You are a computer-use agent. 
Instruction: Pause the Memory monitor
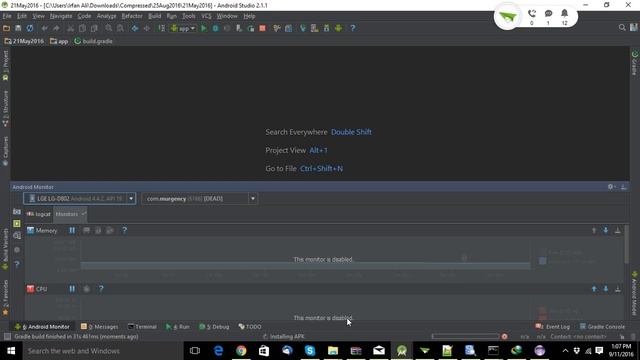point(72,231)
